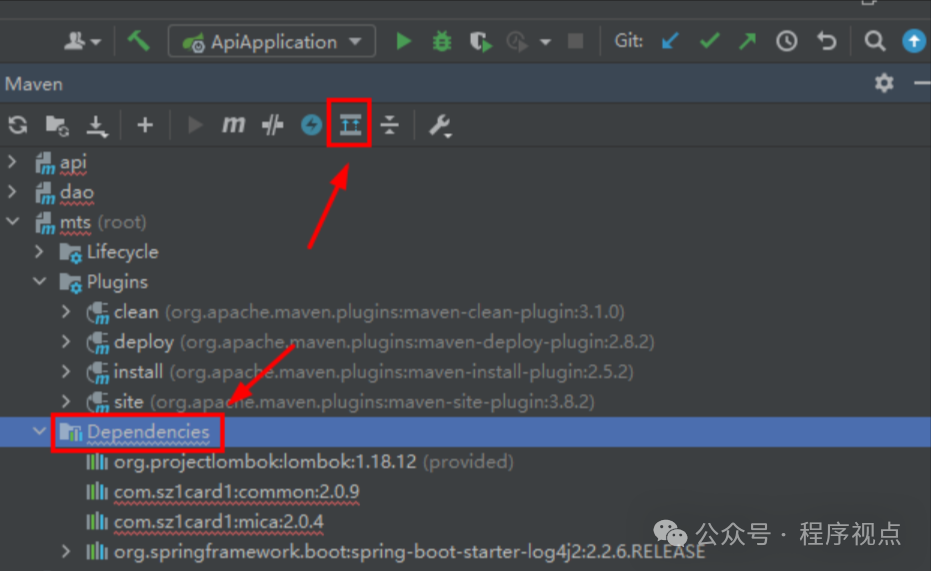Update project via Git blue arrow

point(670,42)
